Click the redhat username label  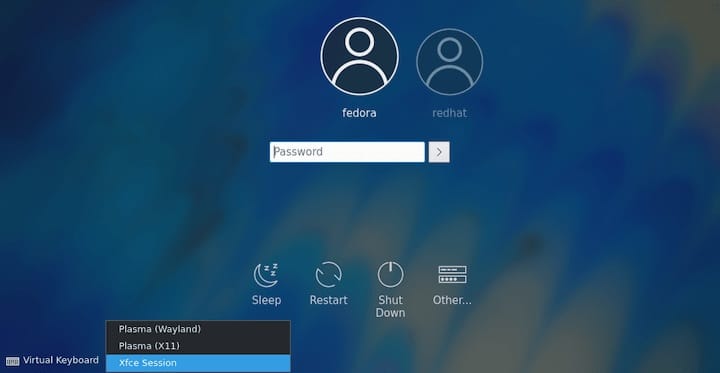(x=450, y=113)
